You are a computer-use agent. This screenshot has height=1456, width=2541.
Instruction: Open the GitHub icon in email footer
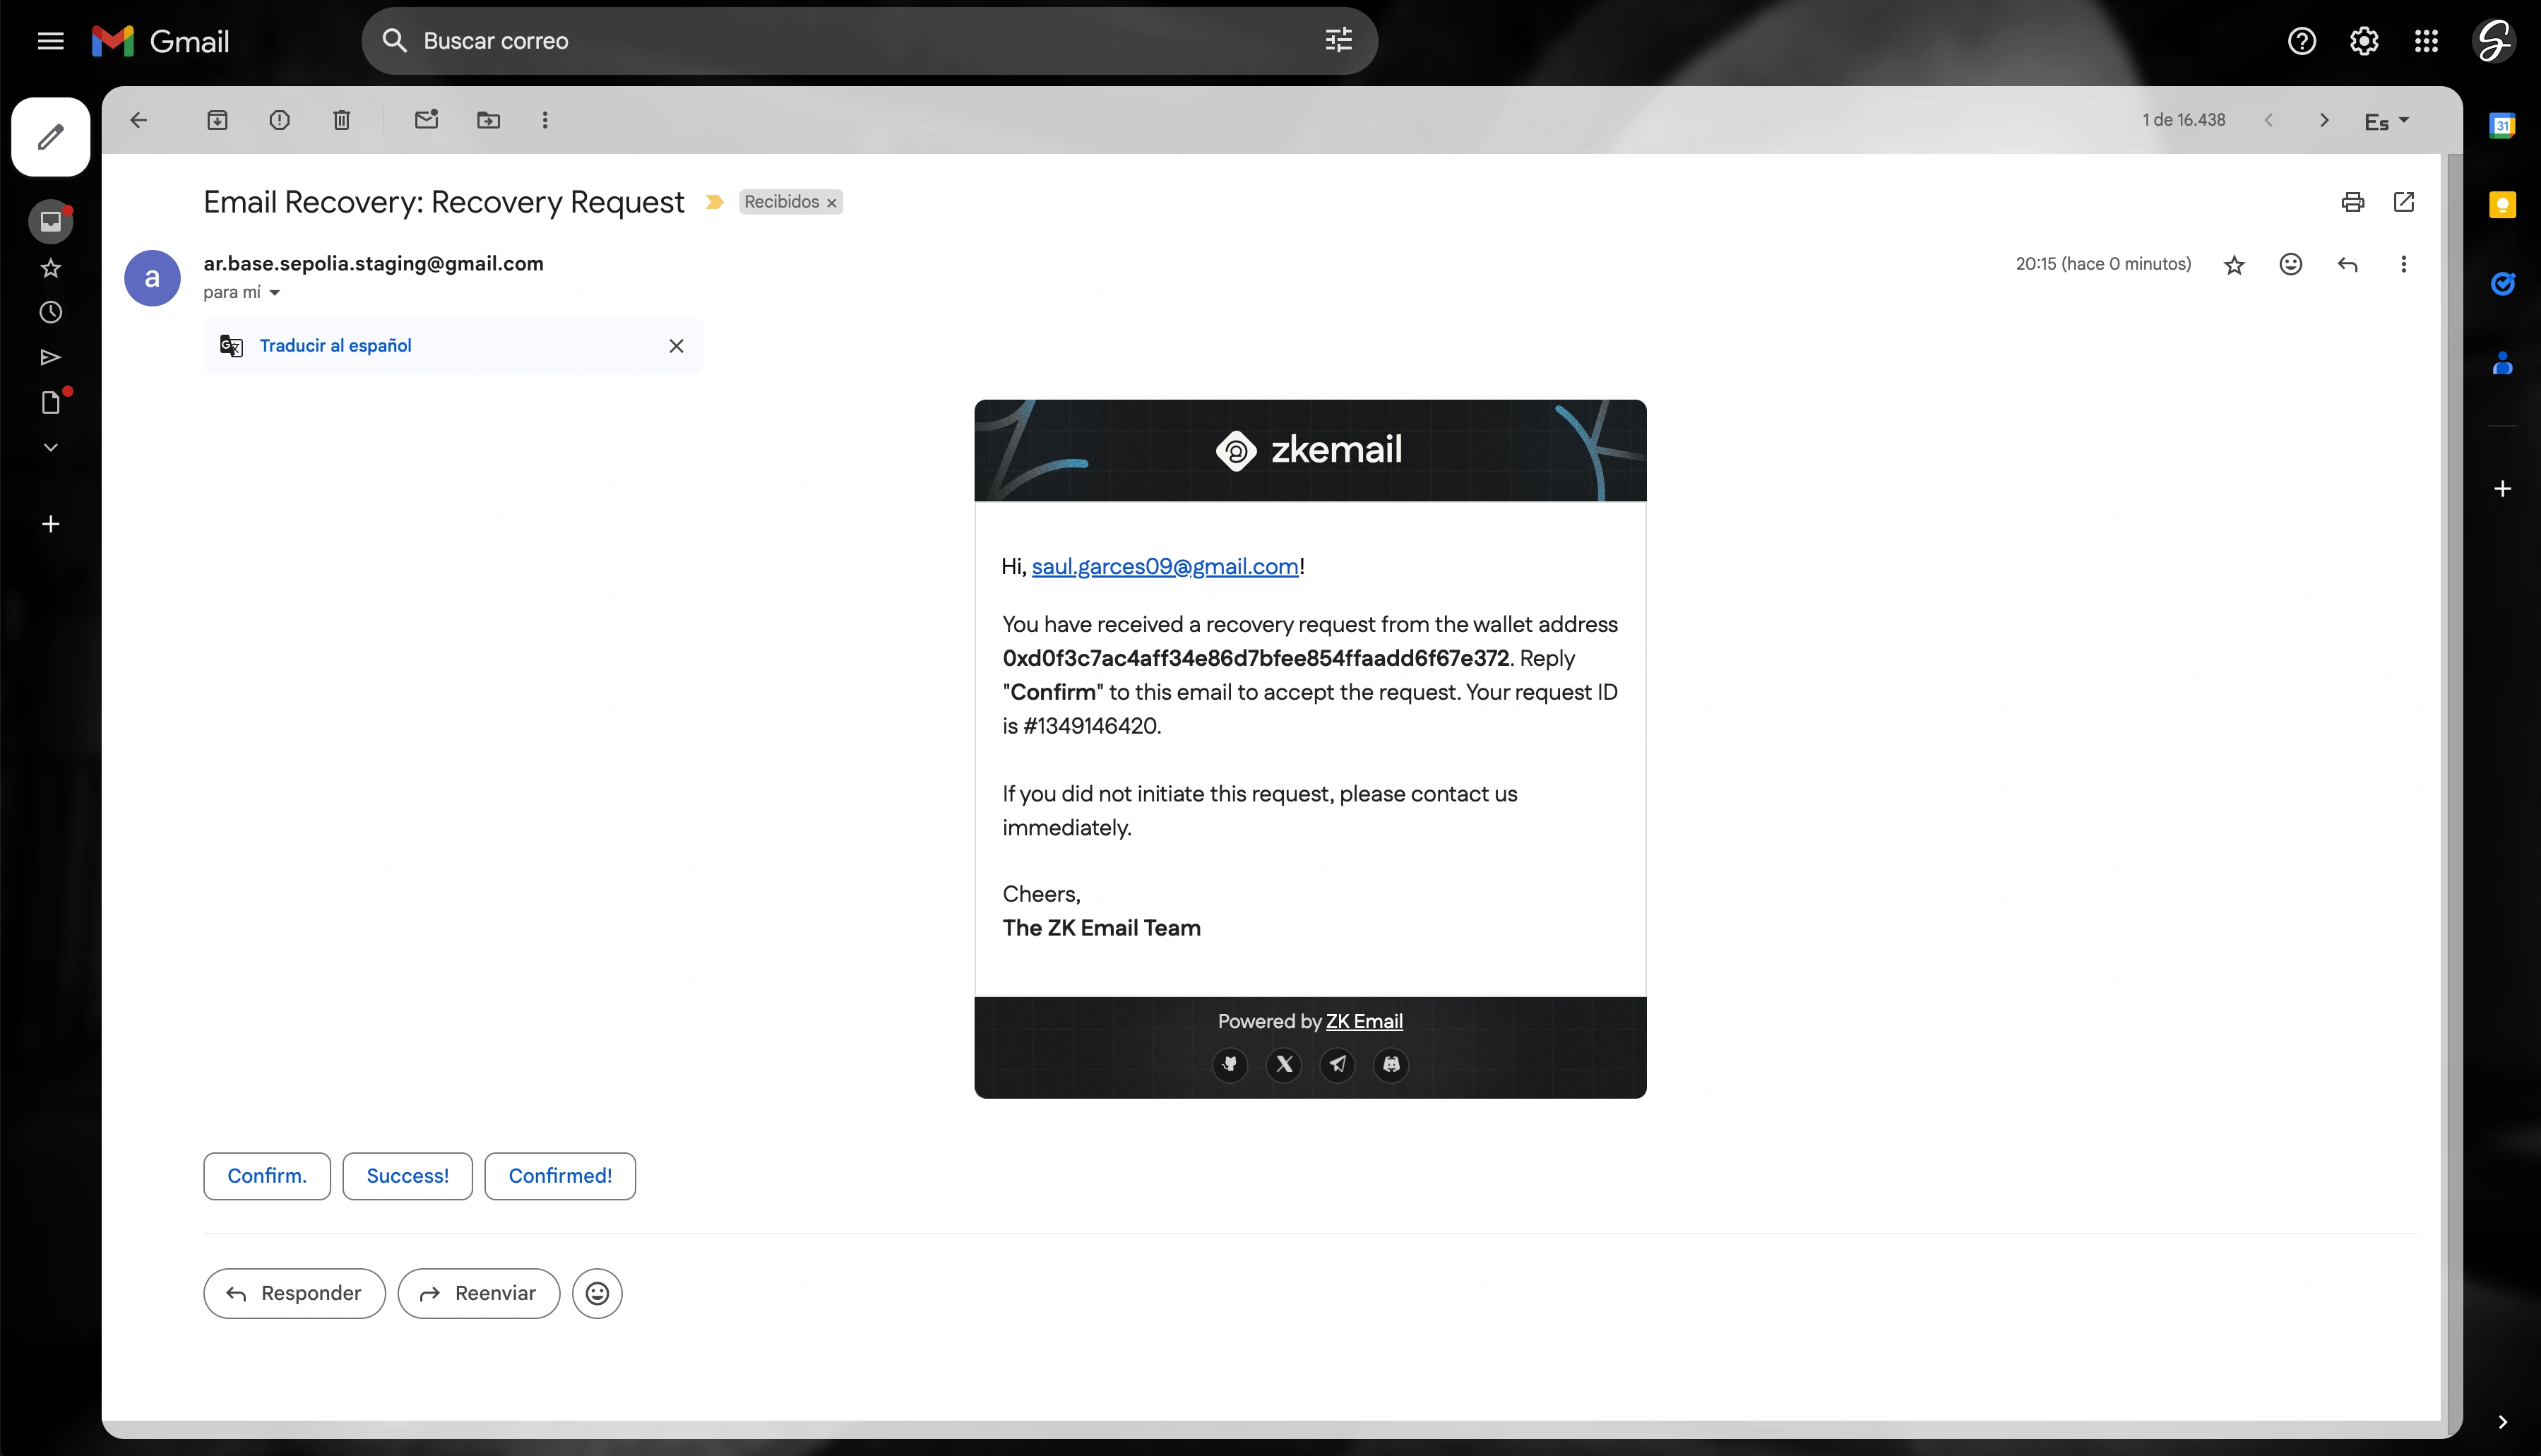(x=1230, y=1064)
